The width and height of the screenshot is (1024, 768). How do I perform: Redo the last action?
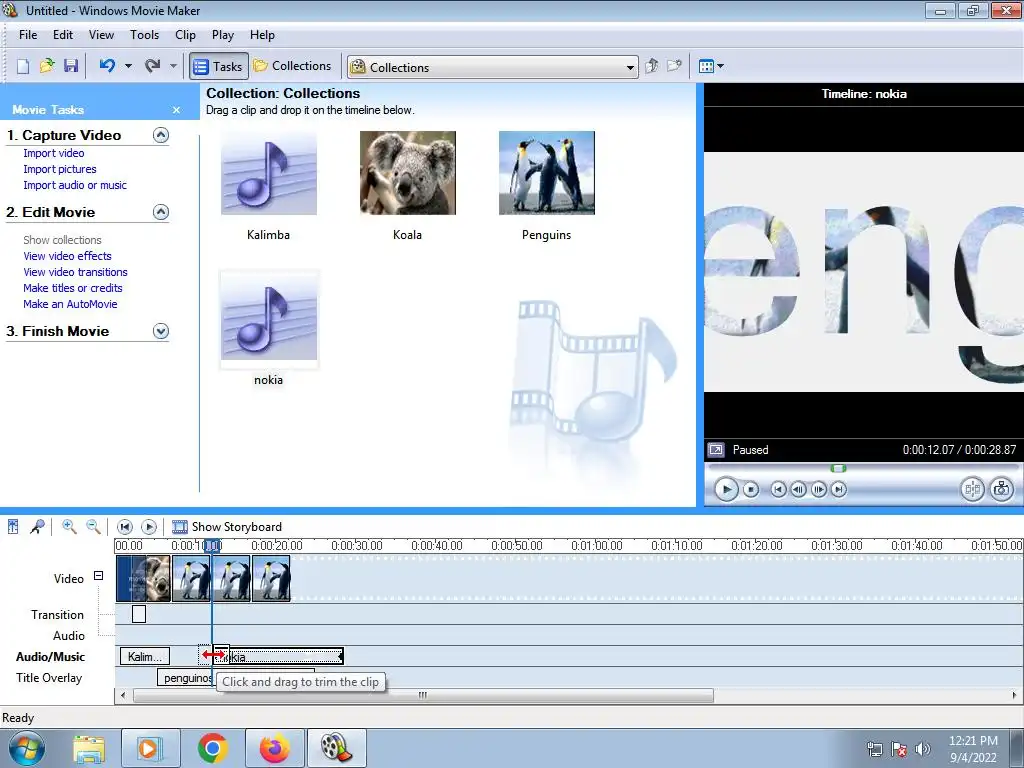(152, 66)
